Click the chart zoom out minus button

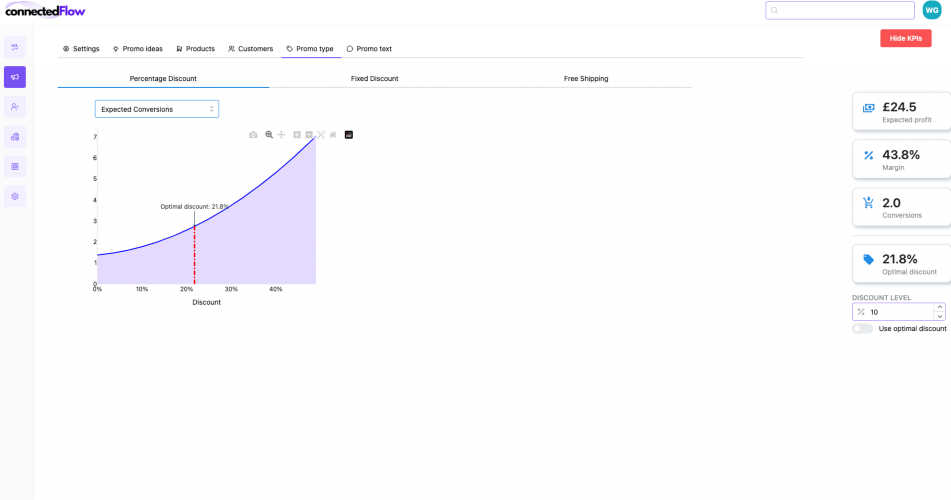click(x=309, y=135)
